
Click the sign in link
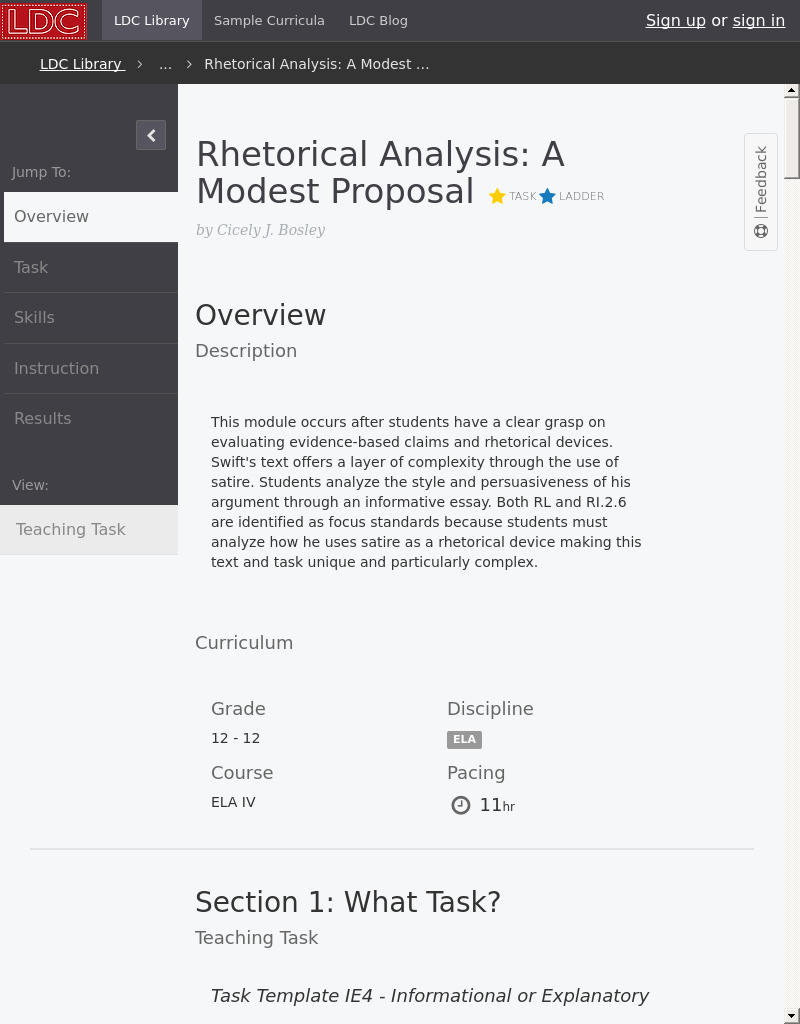coord(758,20)
